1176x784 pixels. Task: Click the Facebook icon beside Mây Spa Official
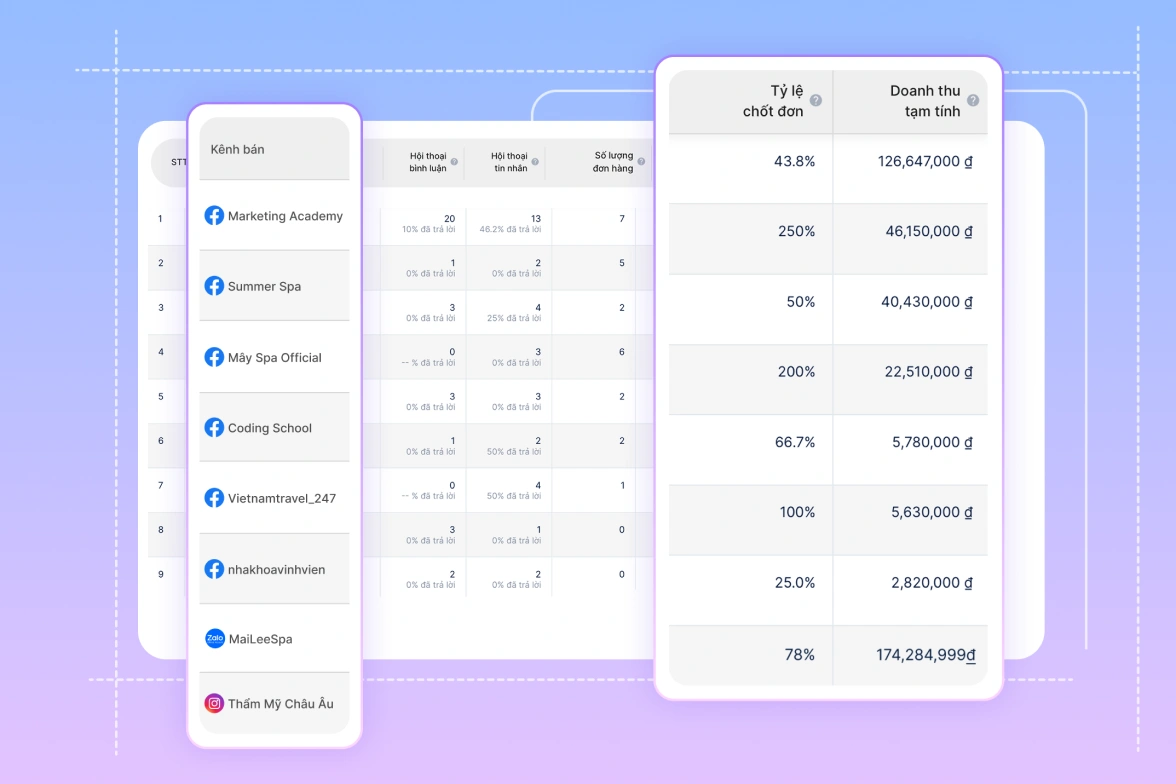(214, 357)
